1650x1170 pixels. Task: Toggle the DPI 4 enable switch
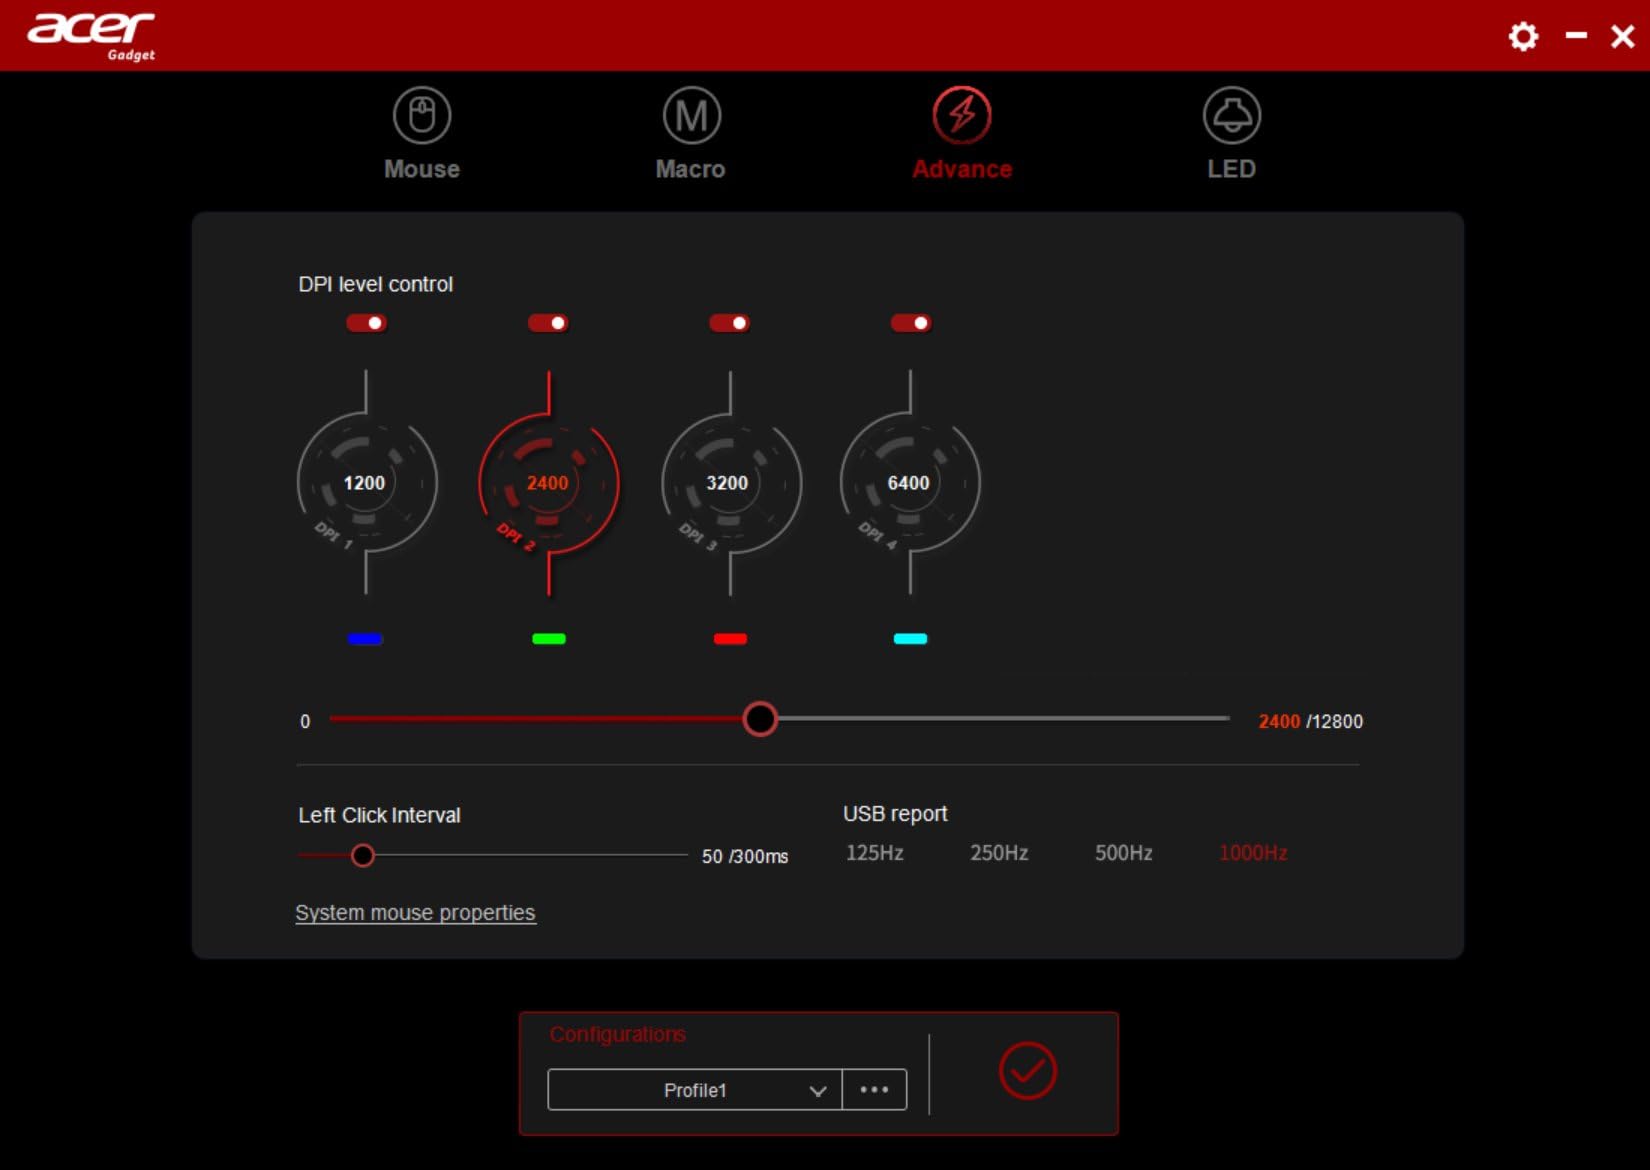coord(911,323)
